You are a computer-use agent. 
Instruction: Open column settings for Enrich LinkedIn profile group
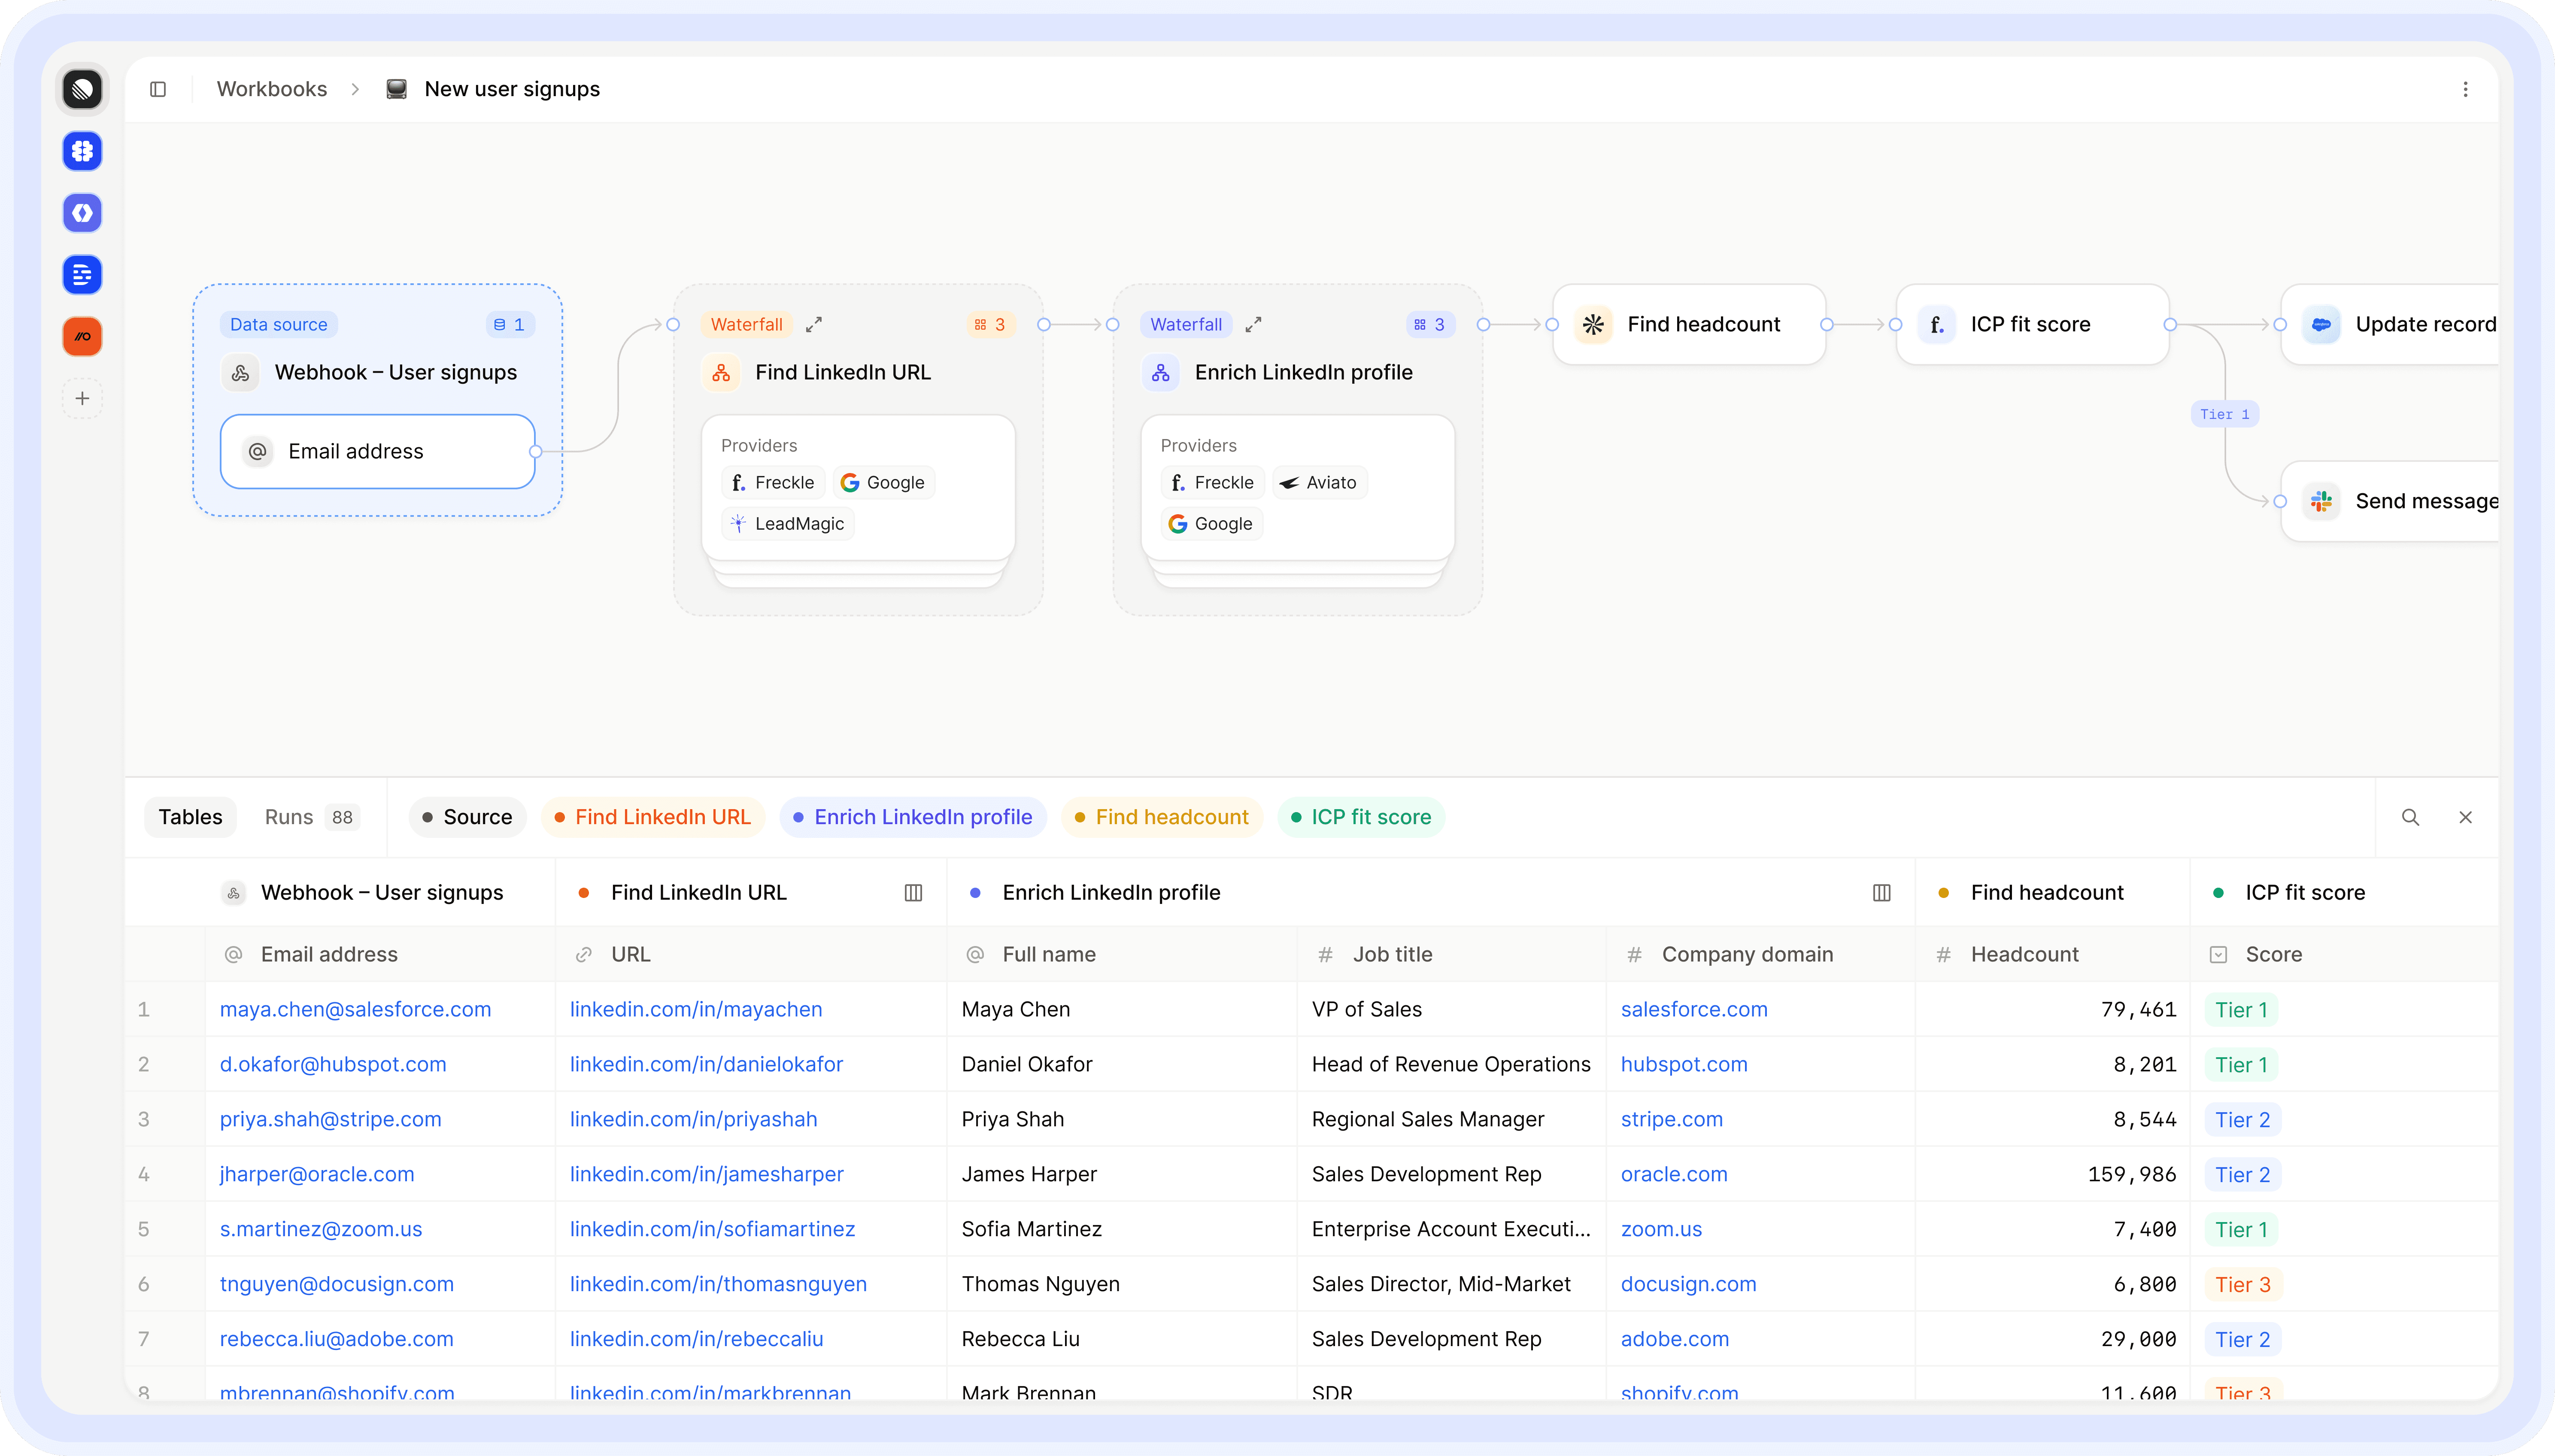(1881, 892)
